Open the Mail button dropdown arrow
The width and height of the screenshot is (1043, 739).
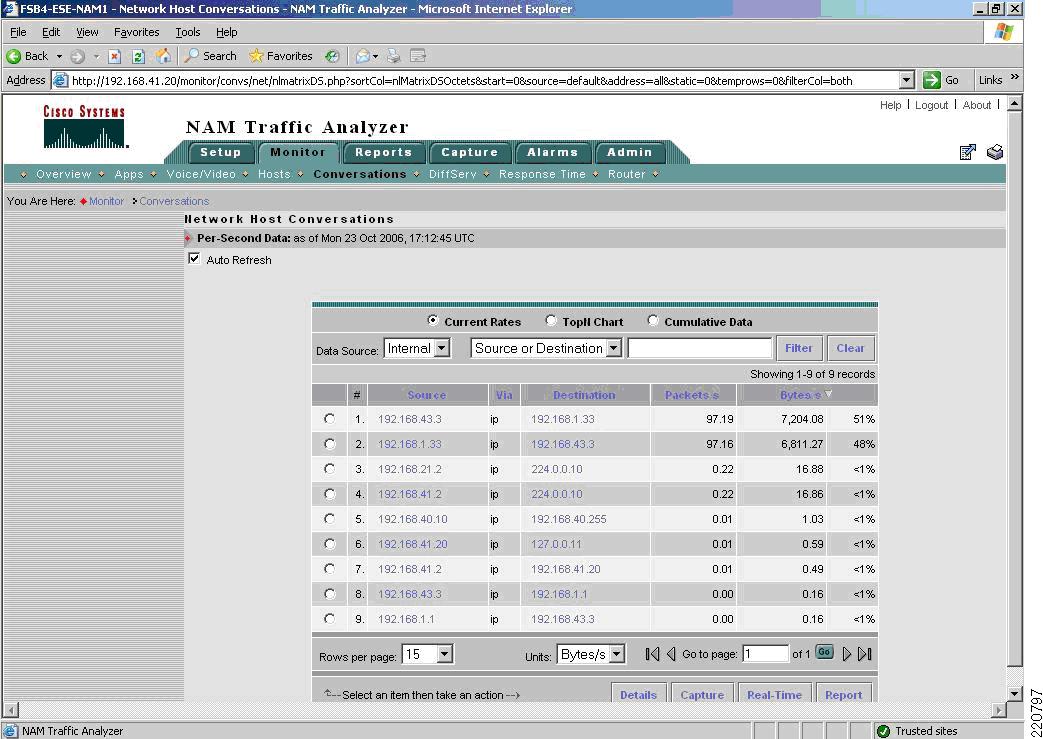point(375,57)
